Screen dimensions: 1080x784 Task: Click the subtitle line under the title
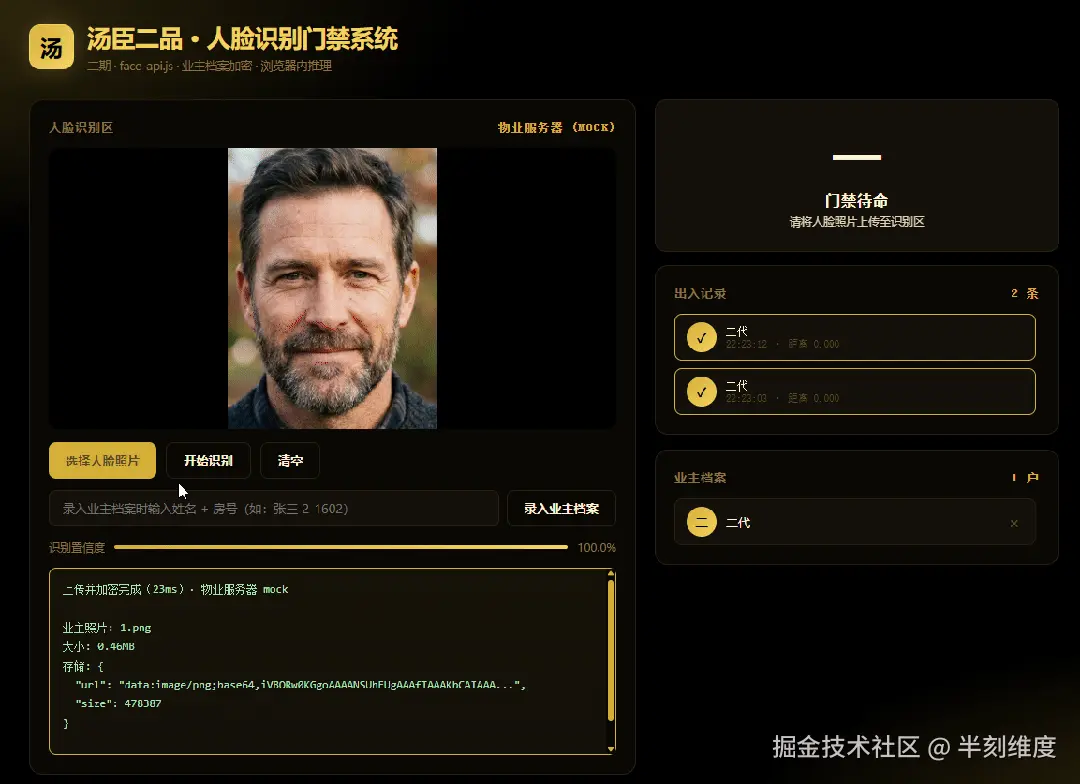209,66
